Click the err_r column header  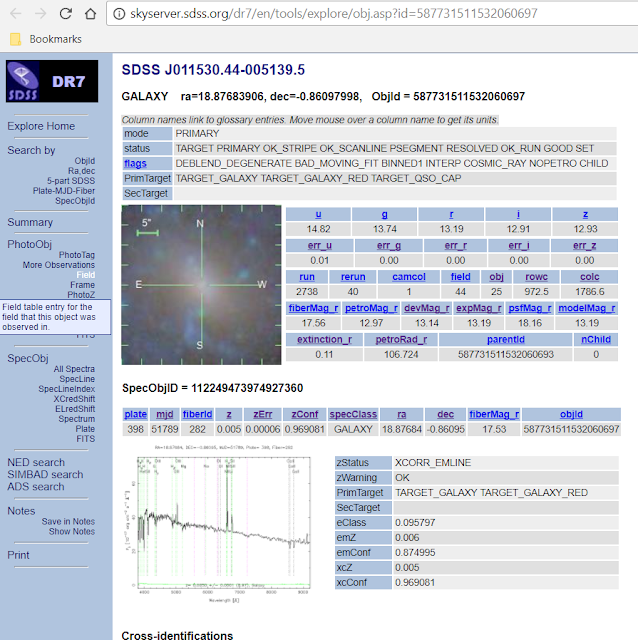coord(456,245)
